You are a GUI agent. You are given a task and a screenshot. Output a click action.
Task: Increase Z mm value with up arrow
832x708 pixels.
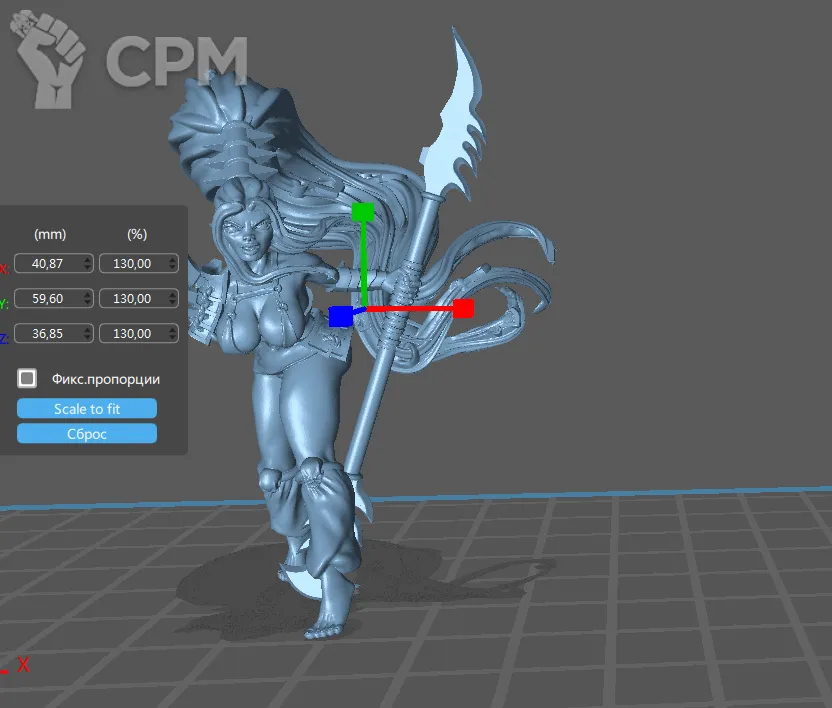point(88,329)
